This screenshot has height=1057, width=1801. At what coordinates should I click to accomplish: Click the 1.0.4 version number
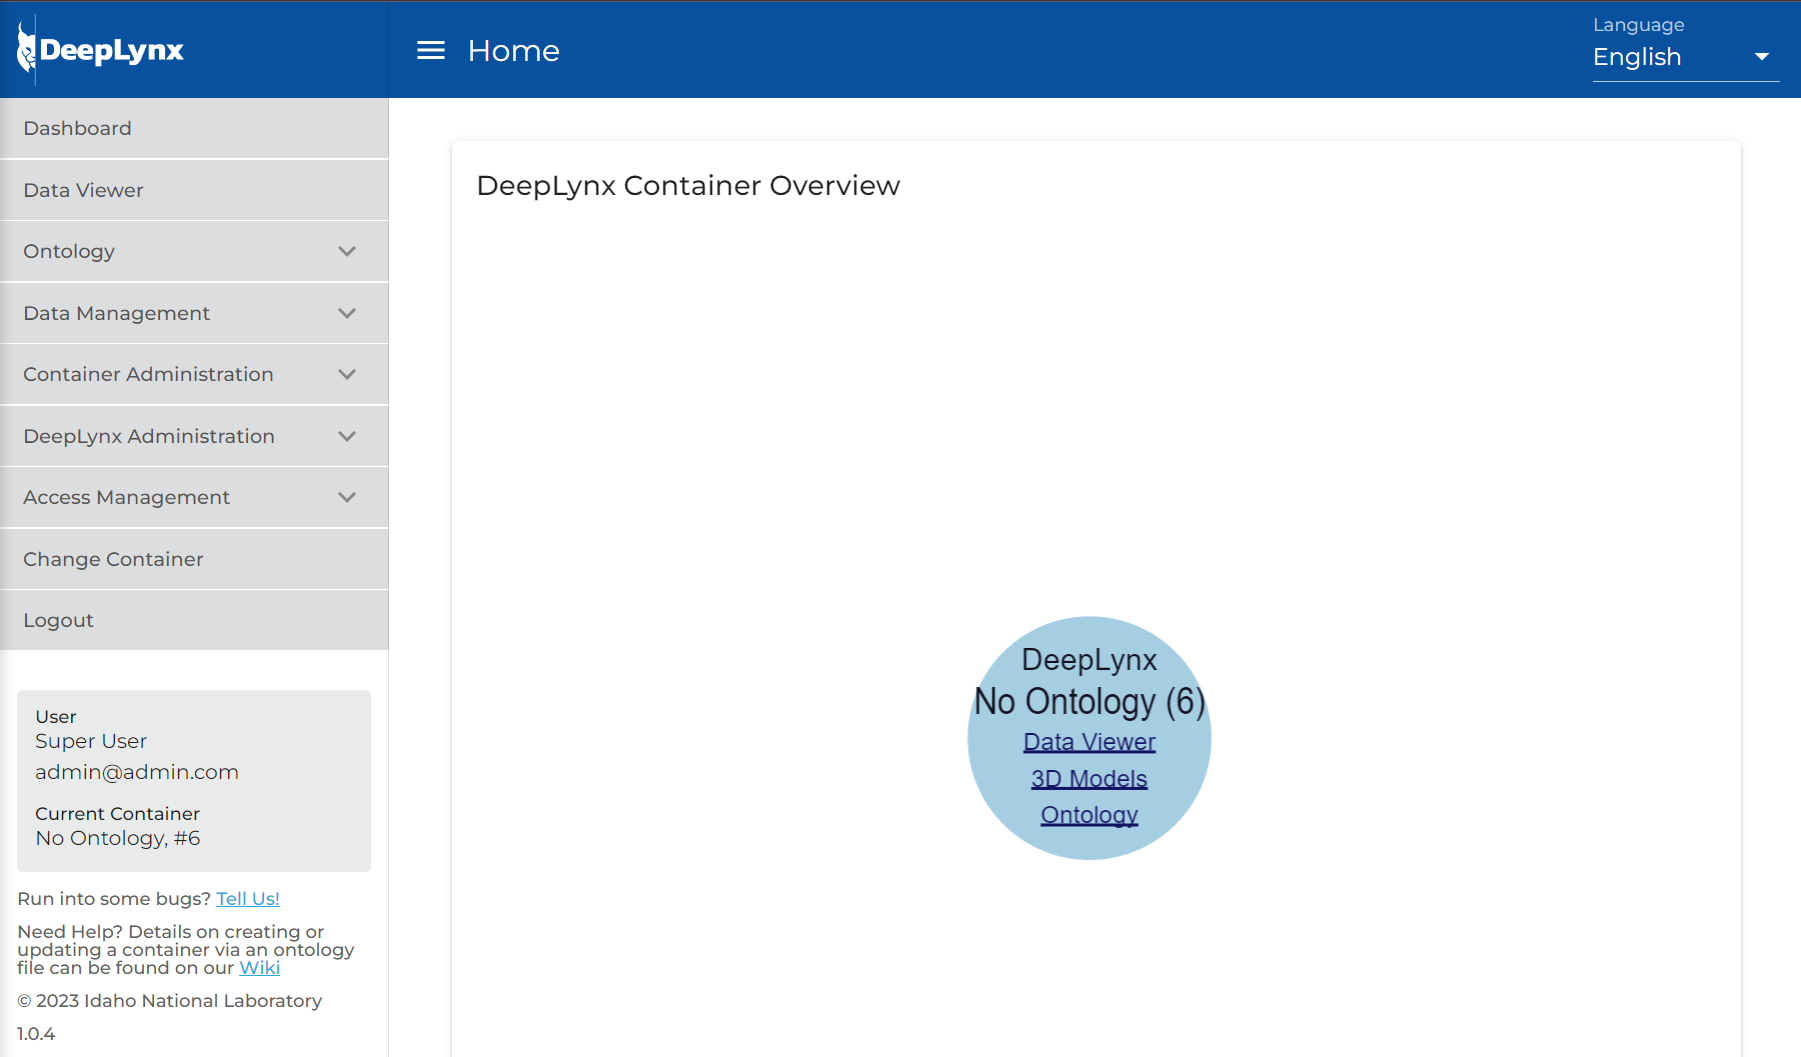36,1034
